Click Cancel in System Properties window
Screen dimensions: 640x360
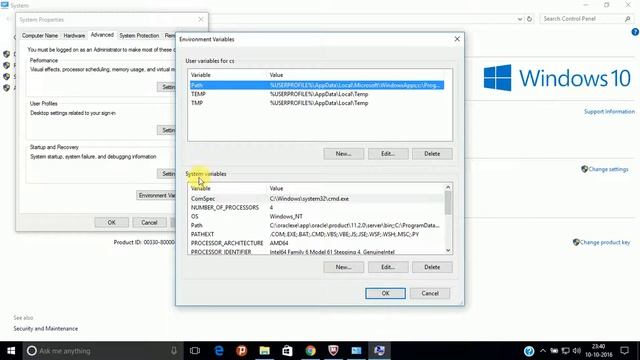tap(149, 222)
